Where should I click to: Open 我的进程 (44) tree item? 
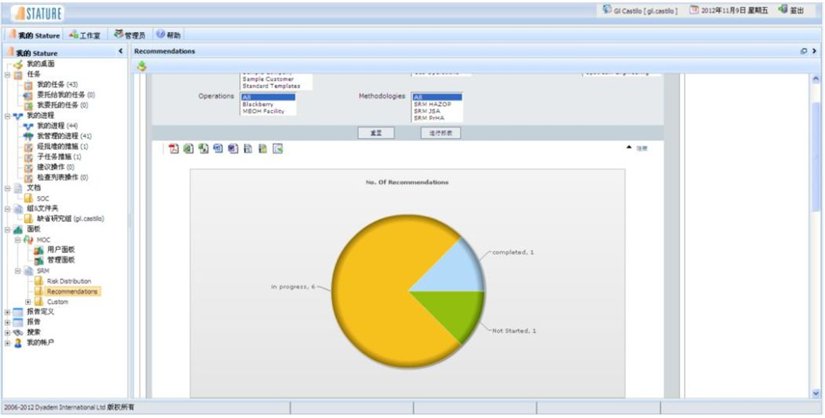pos(57,126)
